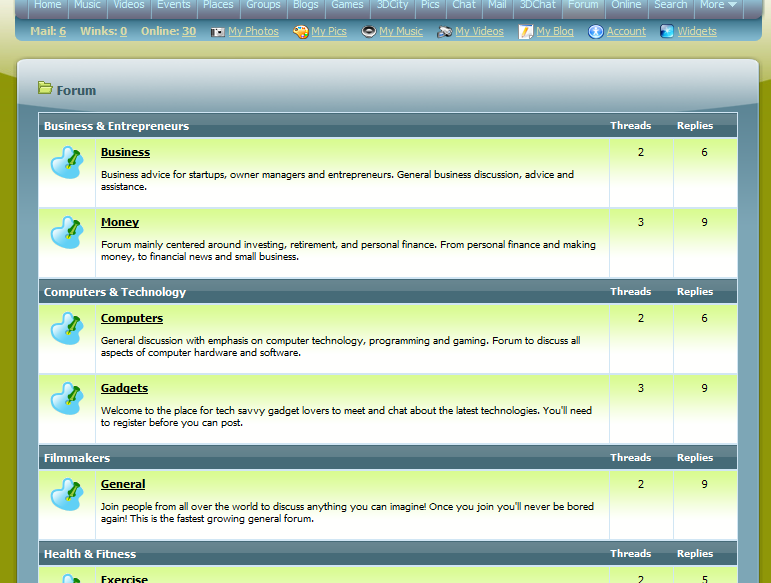Image resolution: width=771 pixels, height=583 pixels.
Task: Open the Chat navigation tab
Action: (x=464, y=5)
